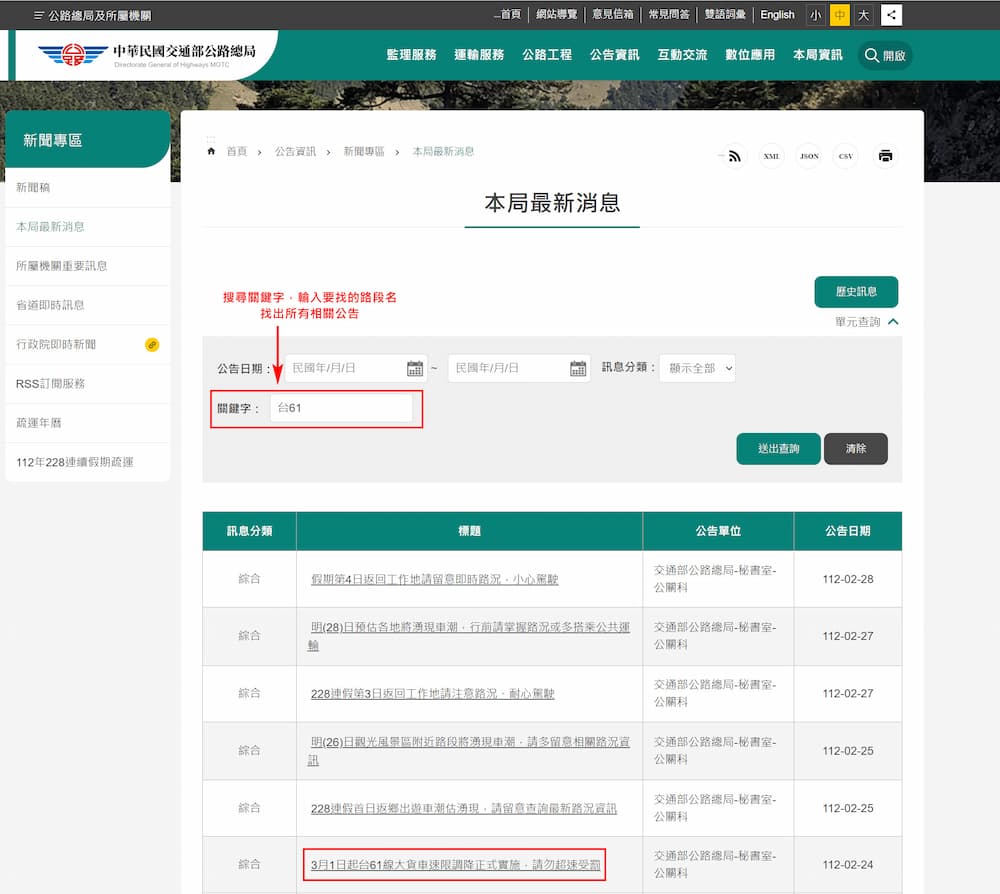
Task: Click 標題 column header
Action: (469, 531)
